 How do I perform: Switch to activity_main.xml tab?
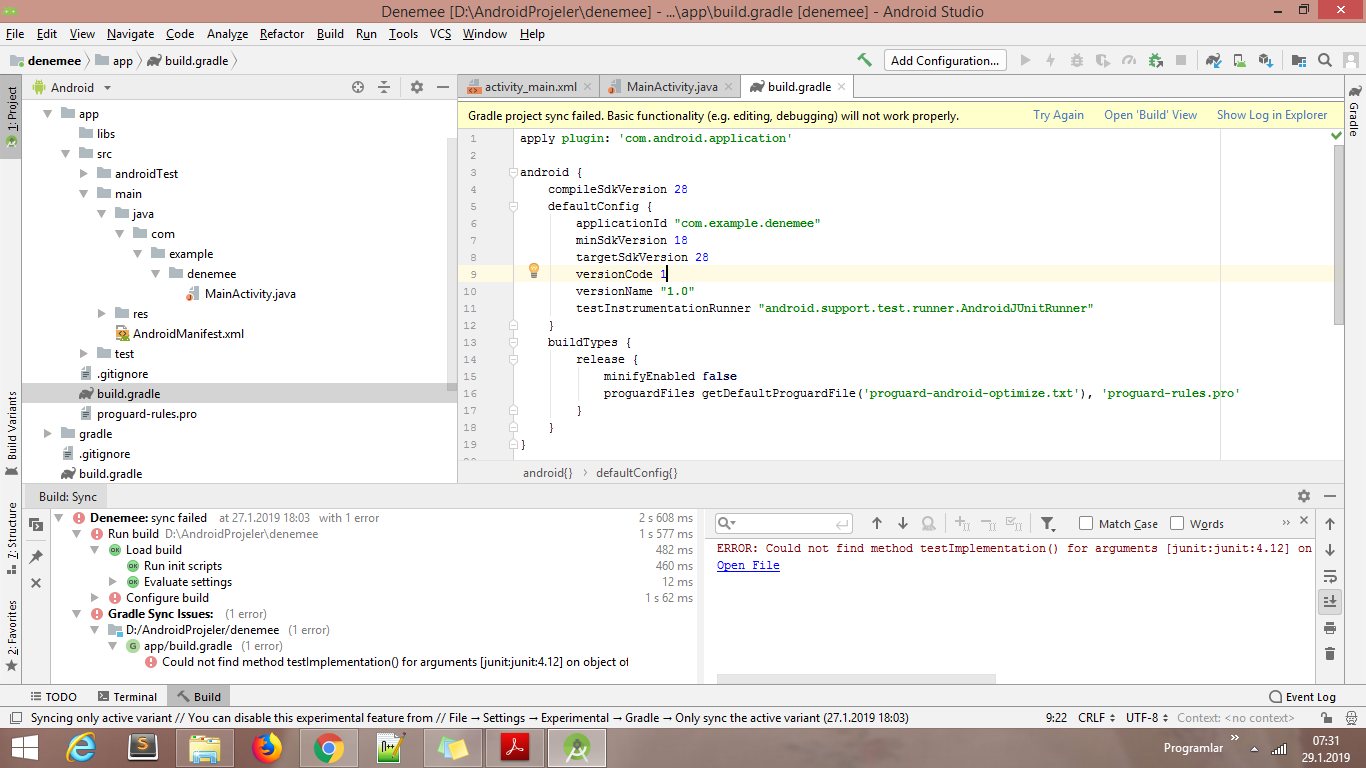point(529,87)
